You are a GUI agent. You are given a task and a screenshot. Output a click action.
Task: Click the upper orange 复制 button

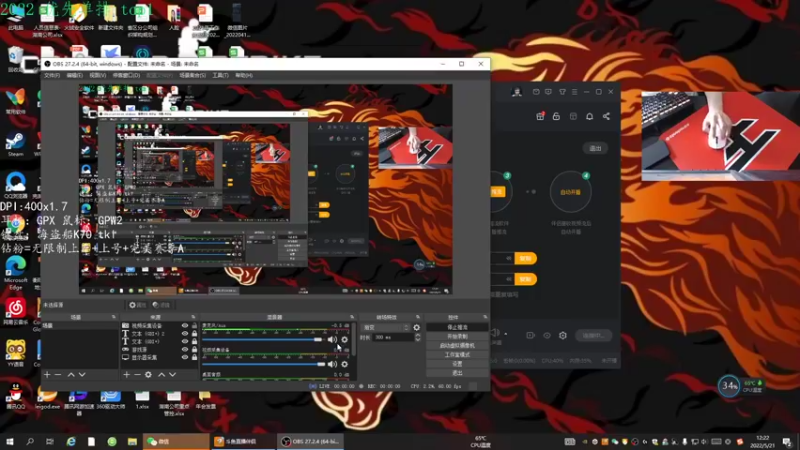coord(526,258)
